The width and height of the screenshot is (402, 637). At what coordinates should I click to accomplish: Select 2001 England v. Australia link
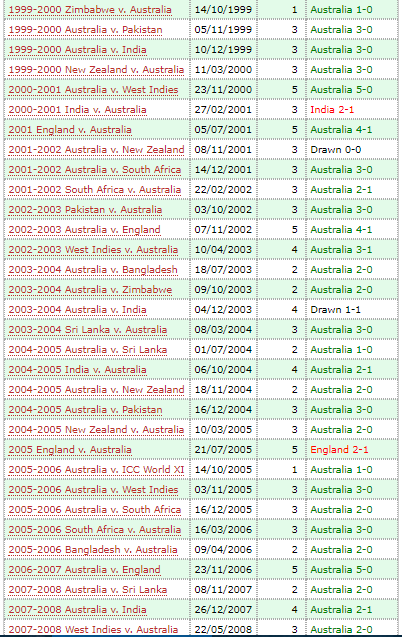tap(70, 130)
